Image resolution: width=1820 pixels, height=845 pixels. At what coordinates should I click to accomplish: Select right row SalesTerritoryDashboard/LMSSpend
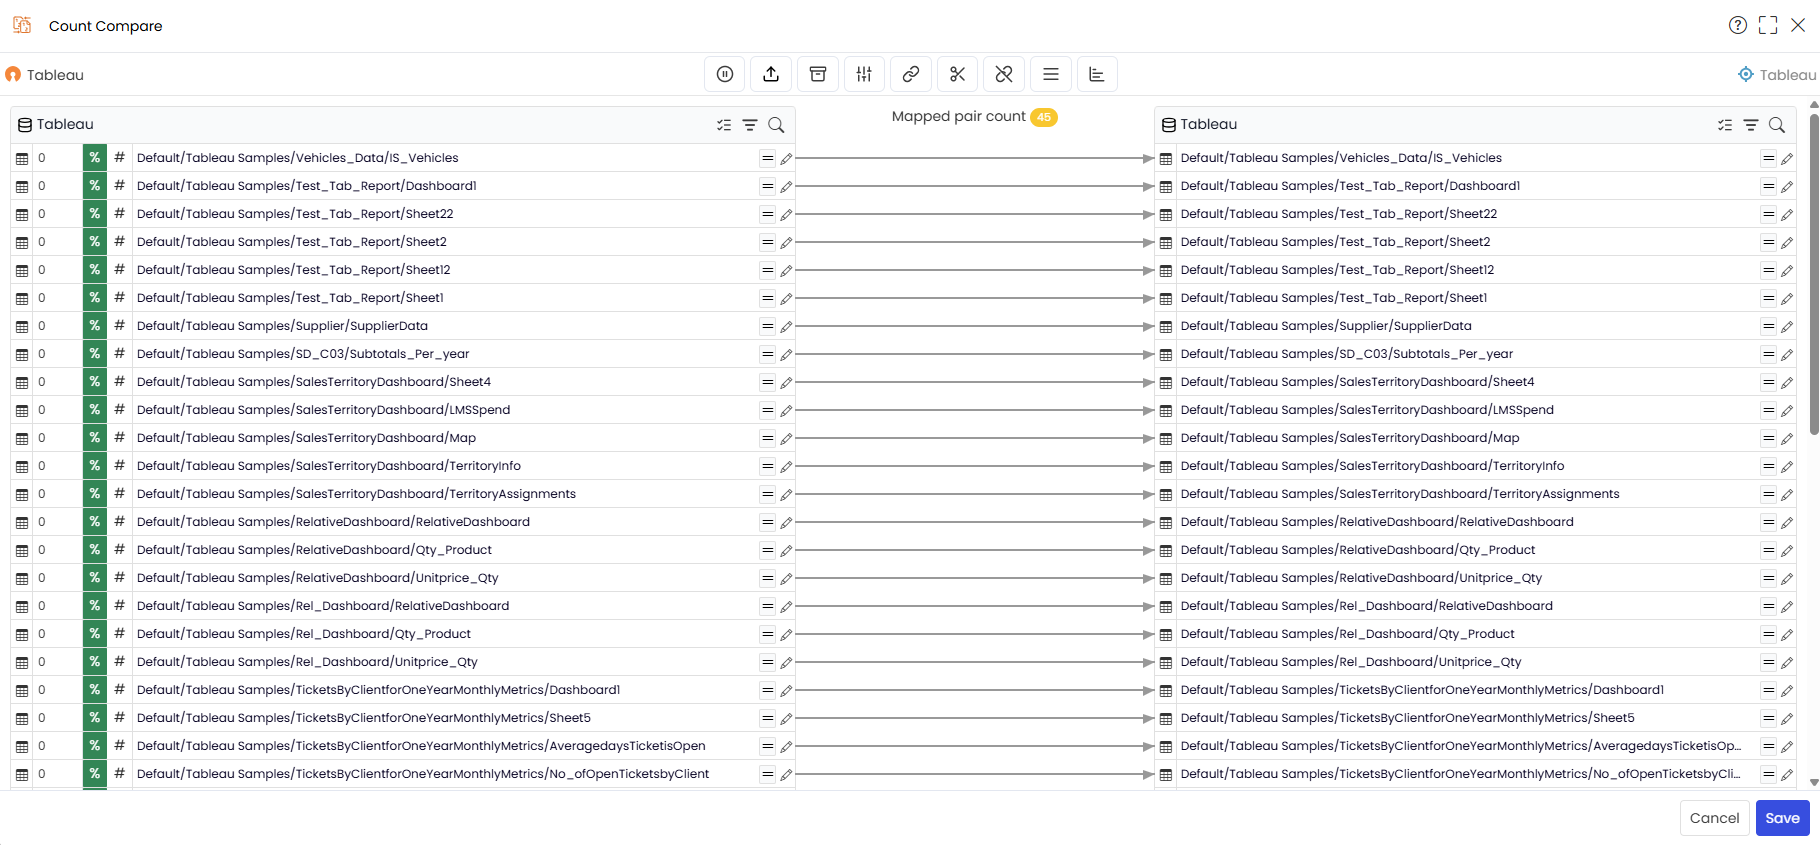(1475, 410)
